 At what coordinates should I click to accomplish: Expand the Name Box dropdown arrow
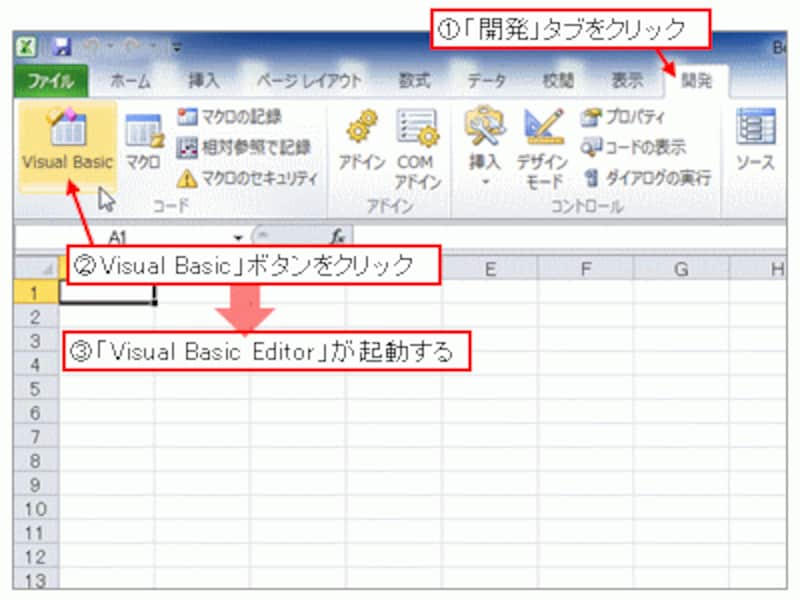tap(238, 238)
